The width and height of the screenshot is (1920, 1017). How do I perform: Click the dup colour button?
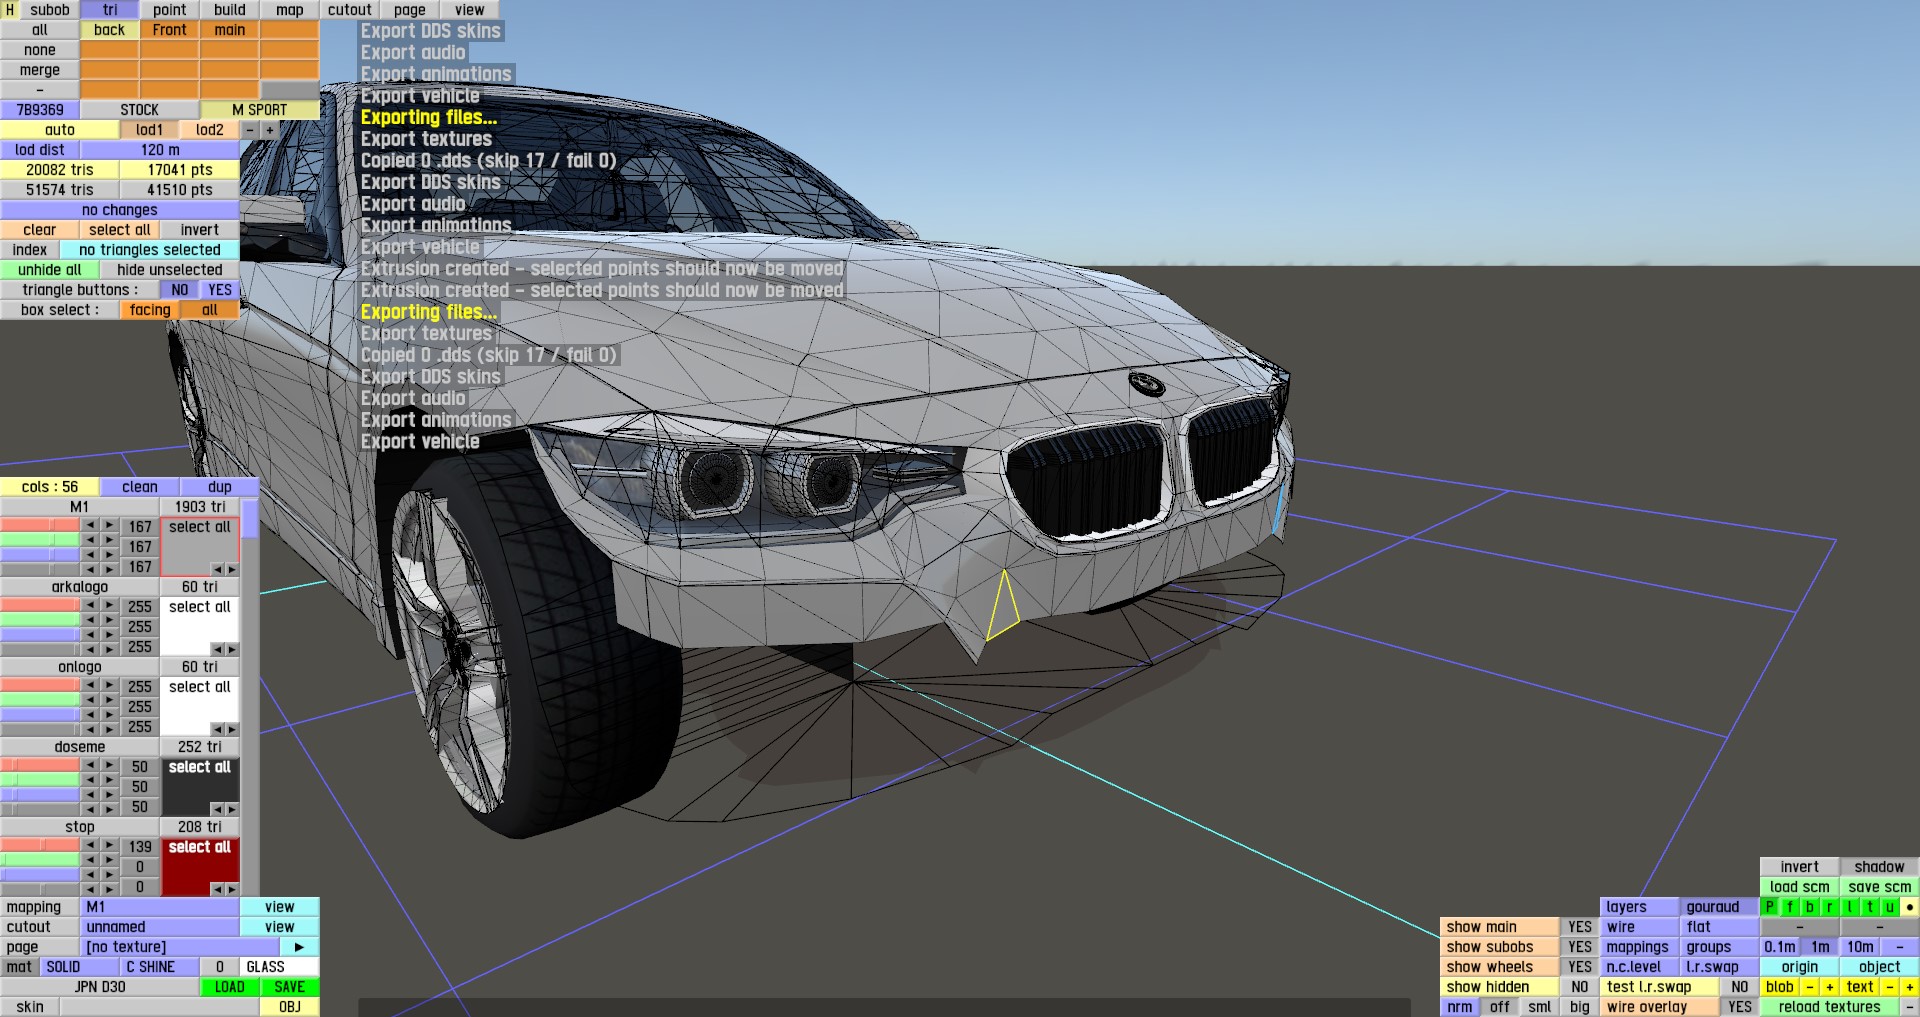220,487
